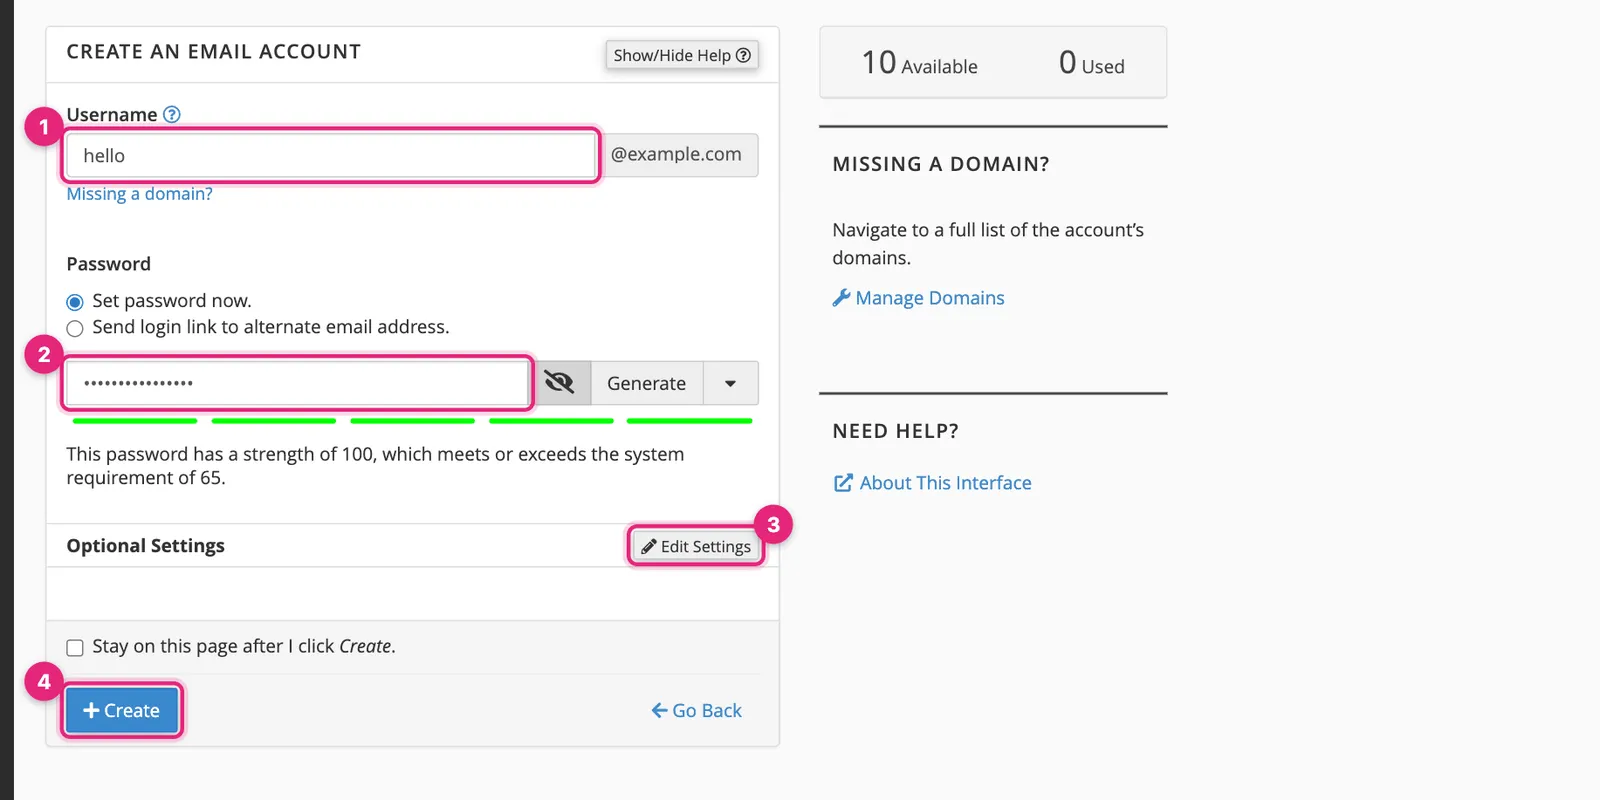Click the Show/Hide Help button
The height and width of the screenshot is (800, 1600).
click(682, 55)
